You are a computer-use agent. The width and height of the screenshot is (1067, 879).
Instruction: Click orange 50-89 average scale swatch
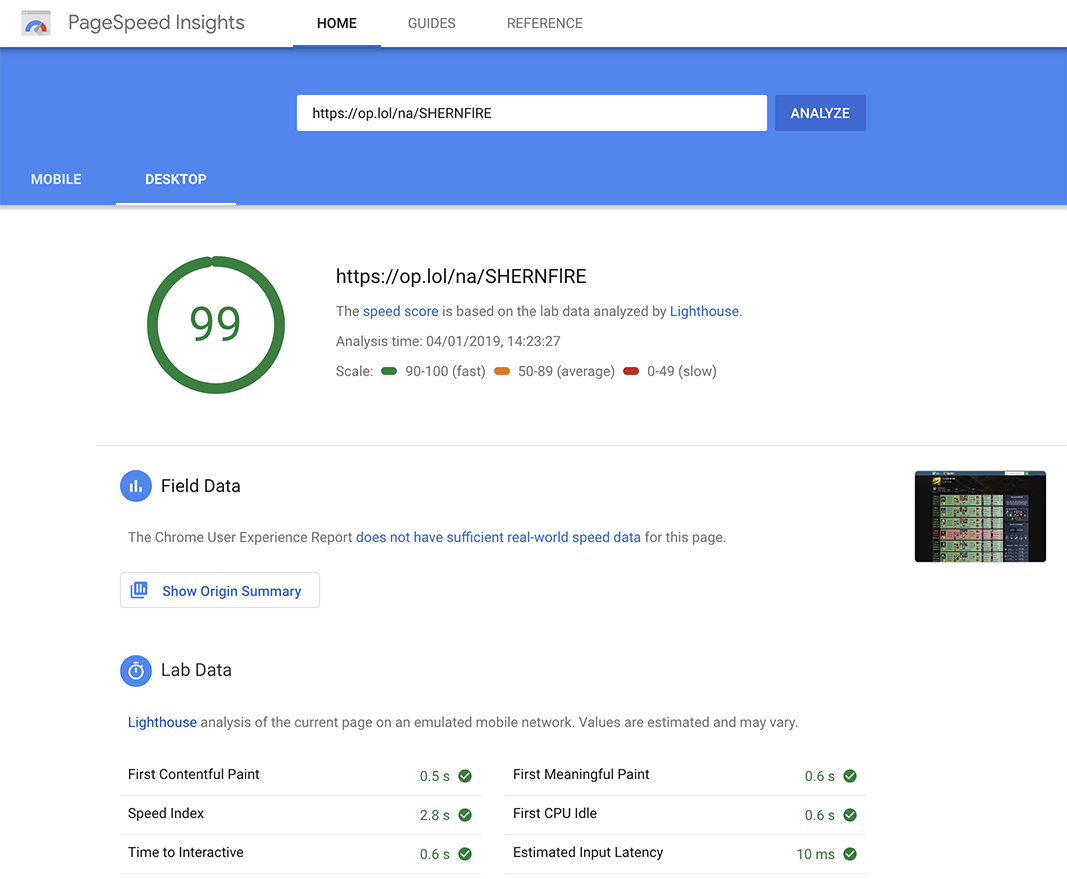click(502, 371)
